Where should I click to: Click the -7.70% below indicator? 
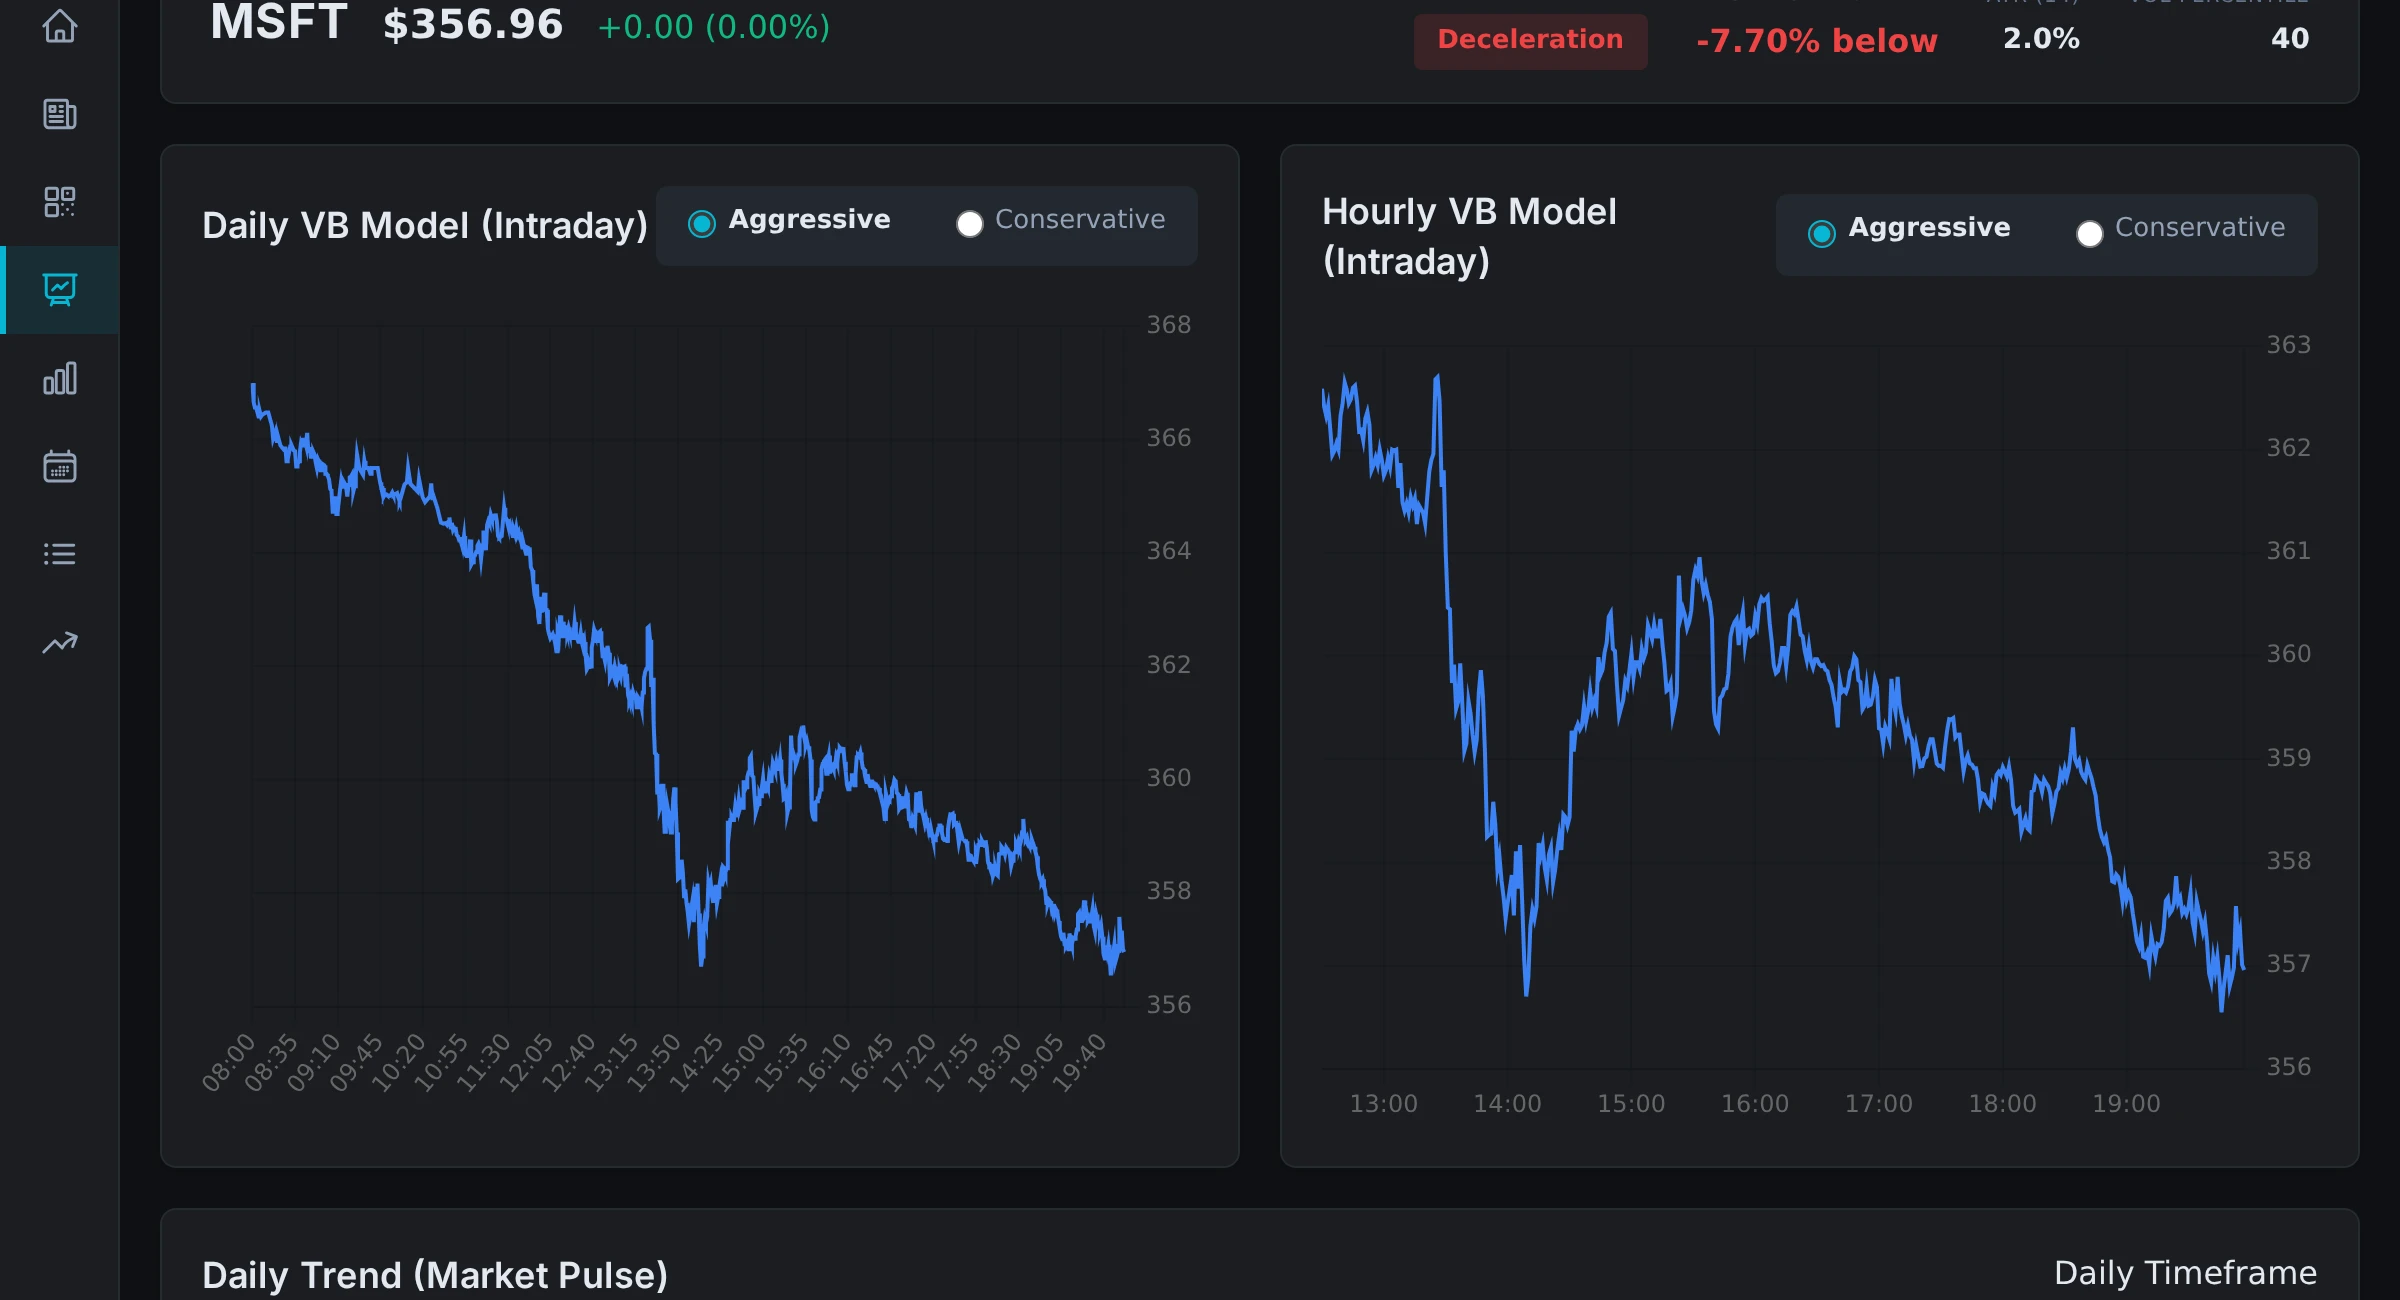point(1817,41)
